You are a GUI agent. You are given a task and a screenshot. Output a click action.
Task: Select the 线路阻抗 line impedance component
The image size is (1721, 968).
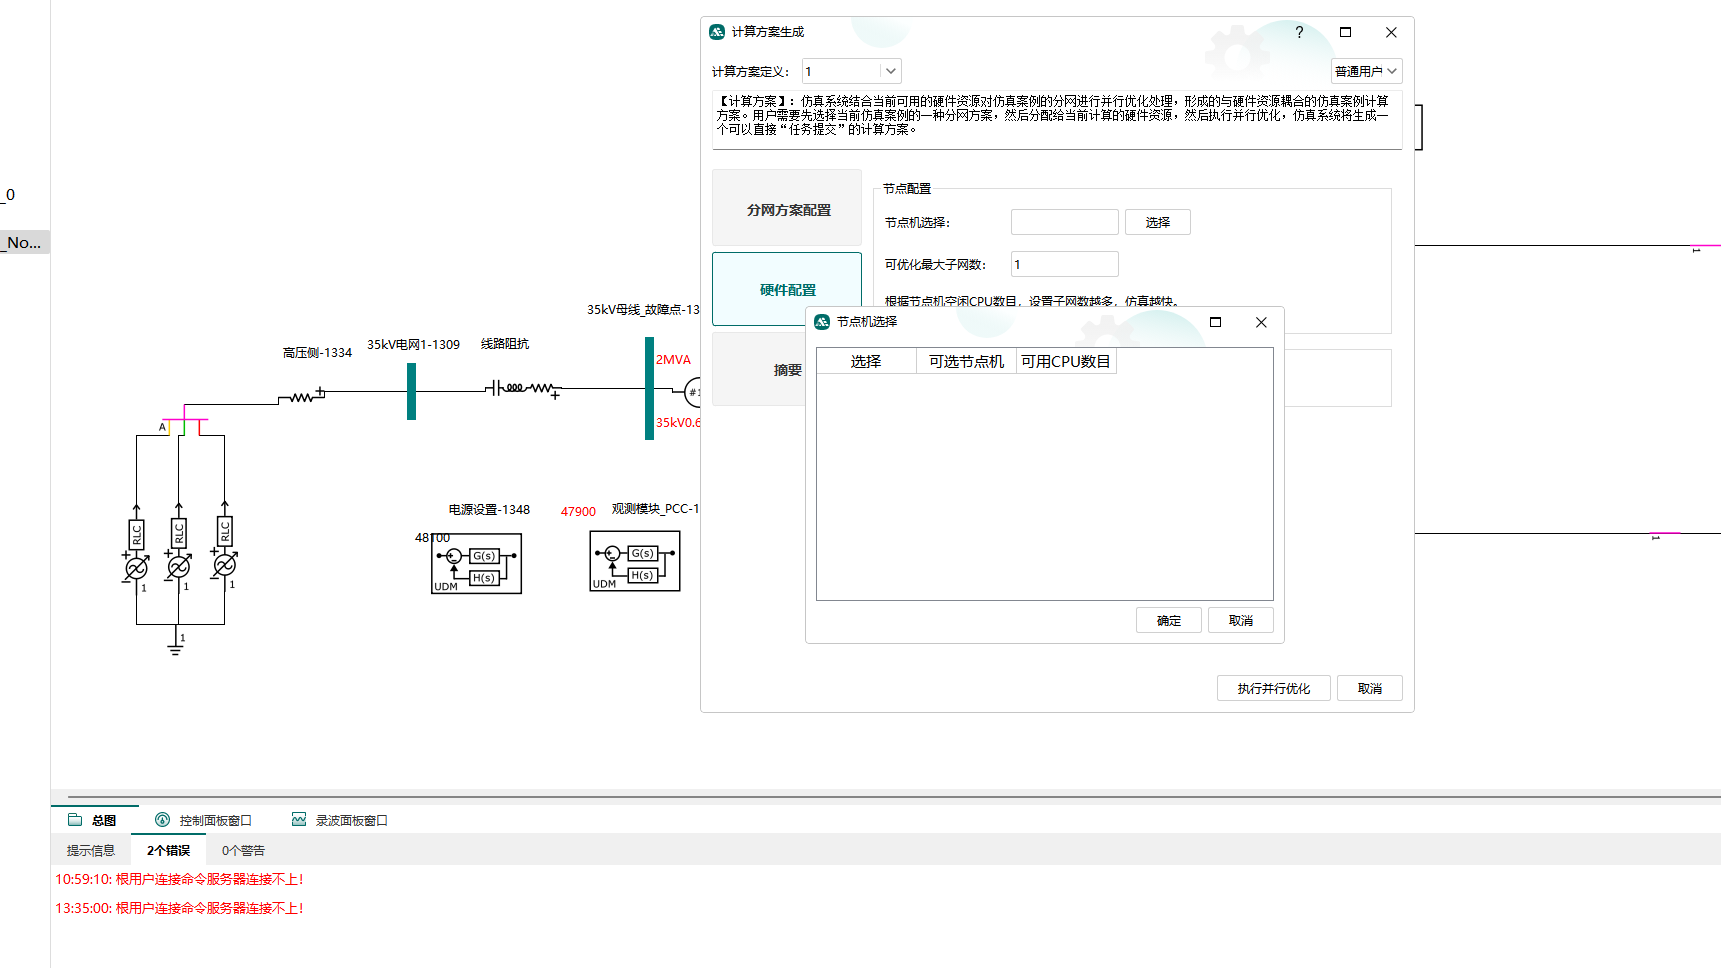tap(523, 388)
